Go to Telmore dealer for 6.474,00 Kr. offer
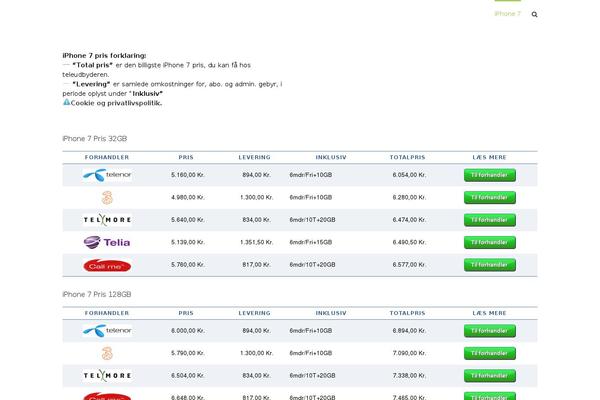This screenshot has width=600, height=400. point(490,220)
